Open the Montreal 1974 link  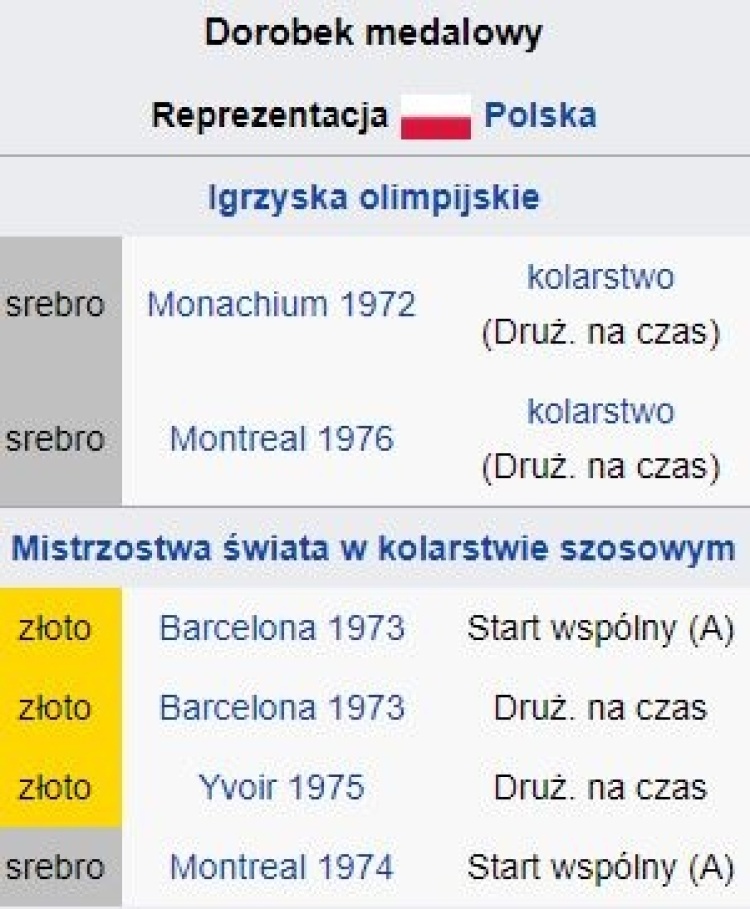tap(282, 867)
